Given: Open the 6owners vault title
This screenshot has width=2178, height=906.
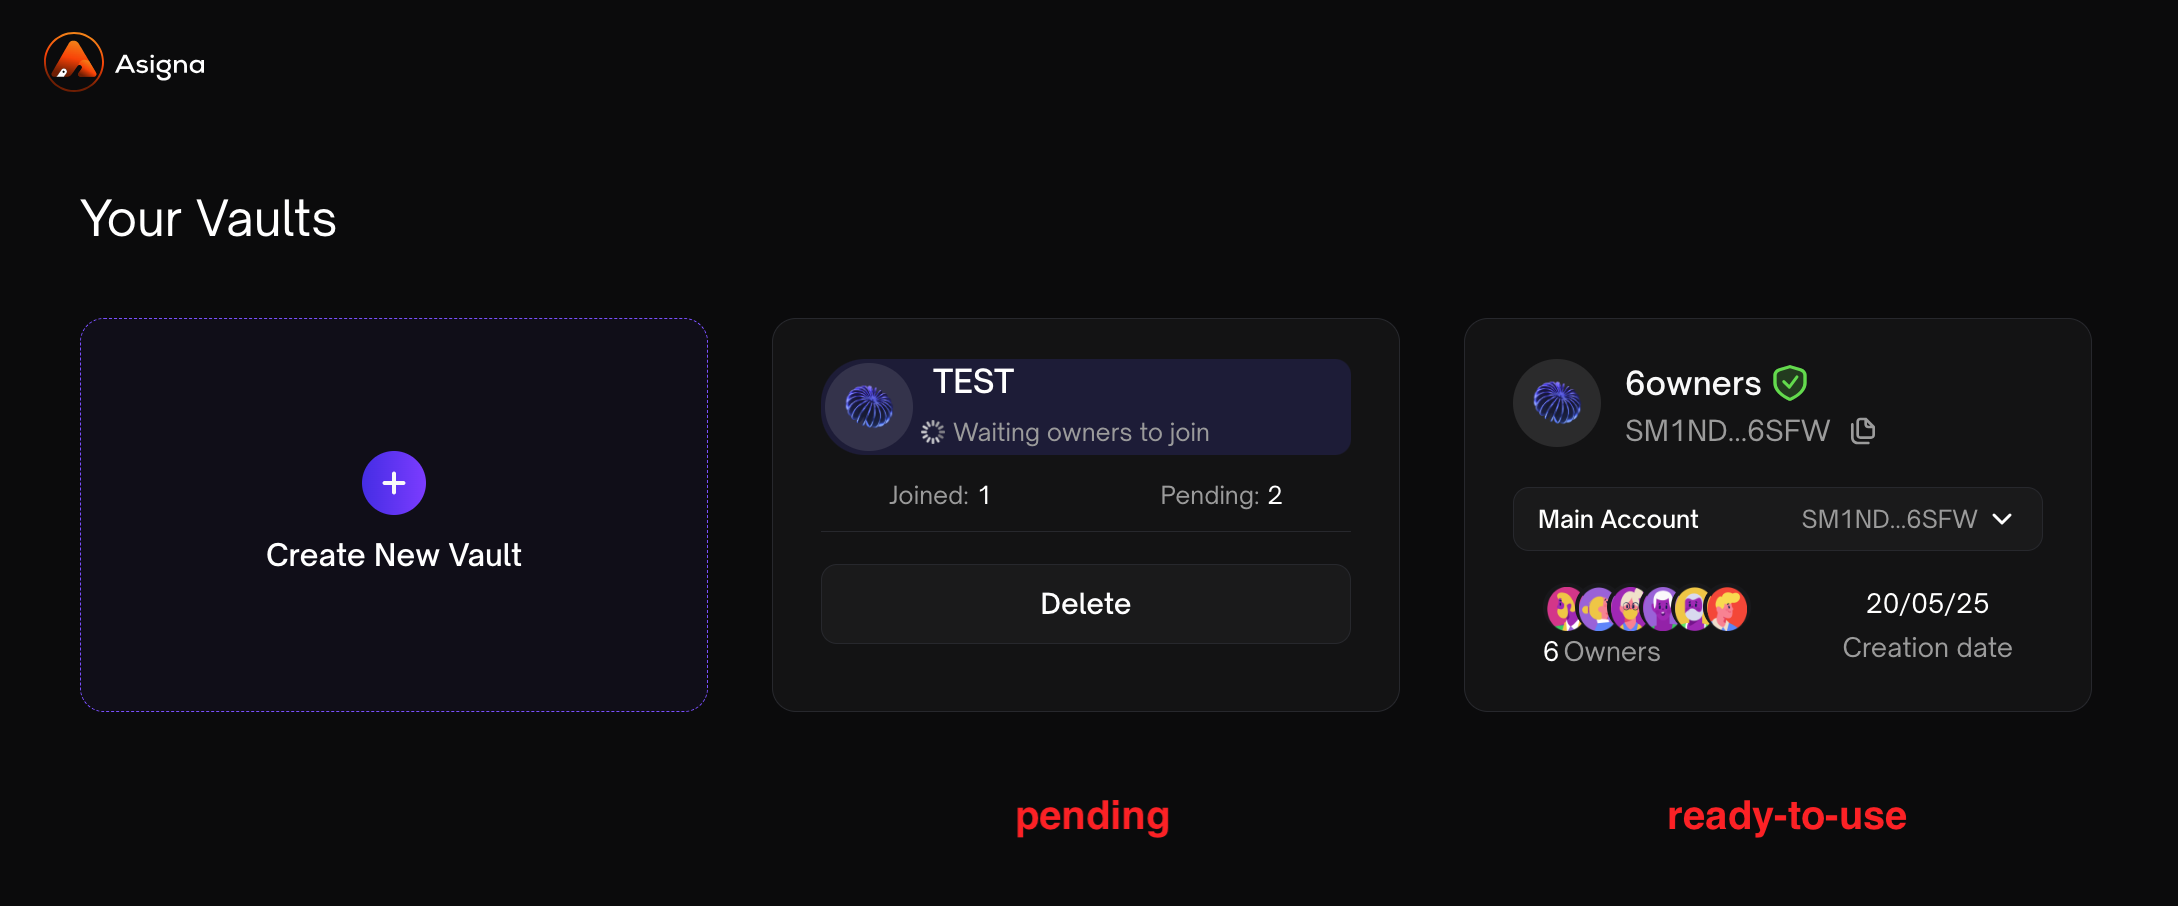Looking at the screenshot, I should [1692, 383].
